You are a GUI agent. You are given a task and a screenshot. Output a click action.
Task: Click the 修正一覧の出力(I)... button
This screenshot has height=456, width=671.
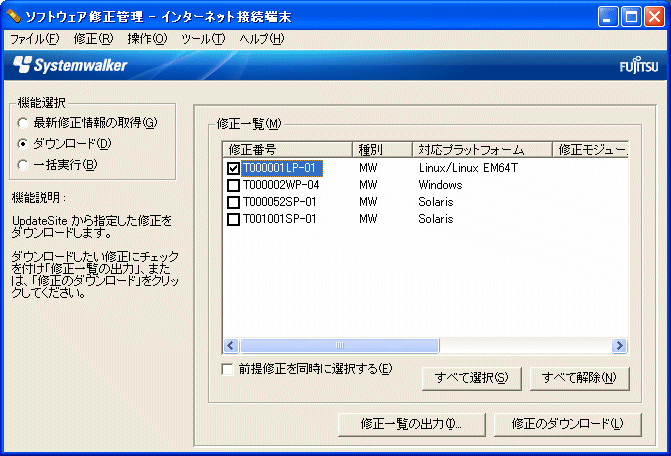412,424
